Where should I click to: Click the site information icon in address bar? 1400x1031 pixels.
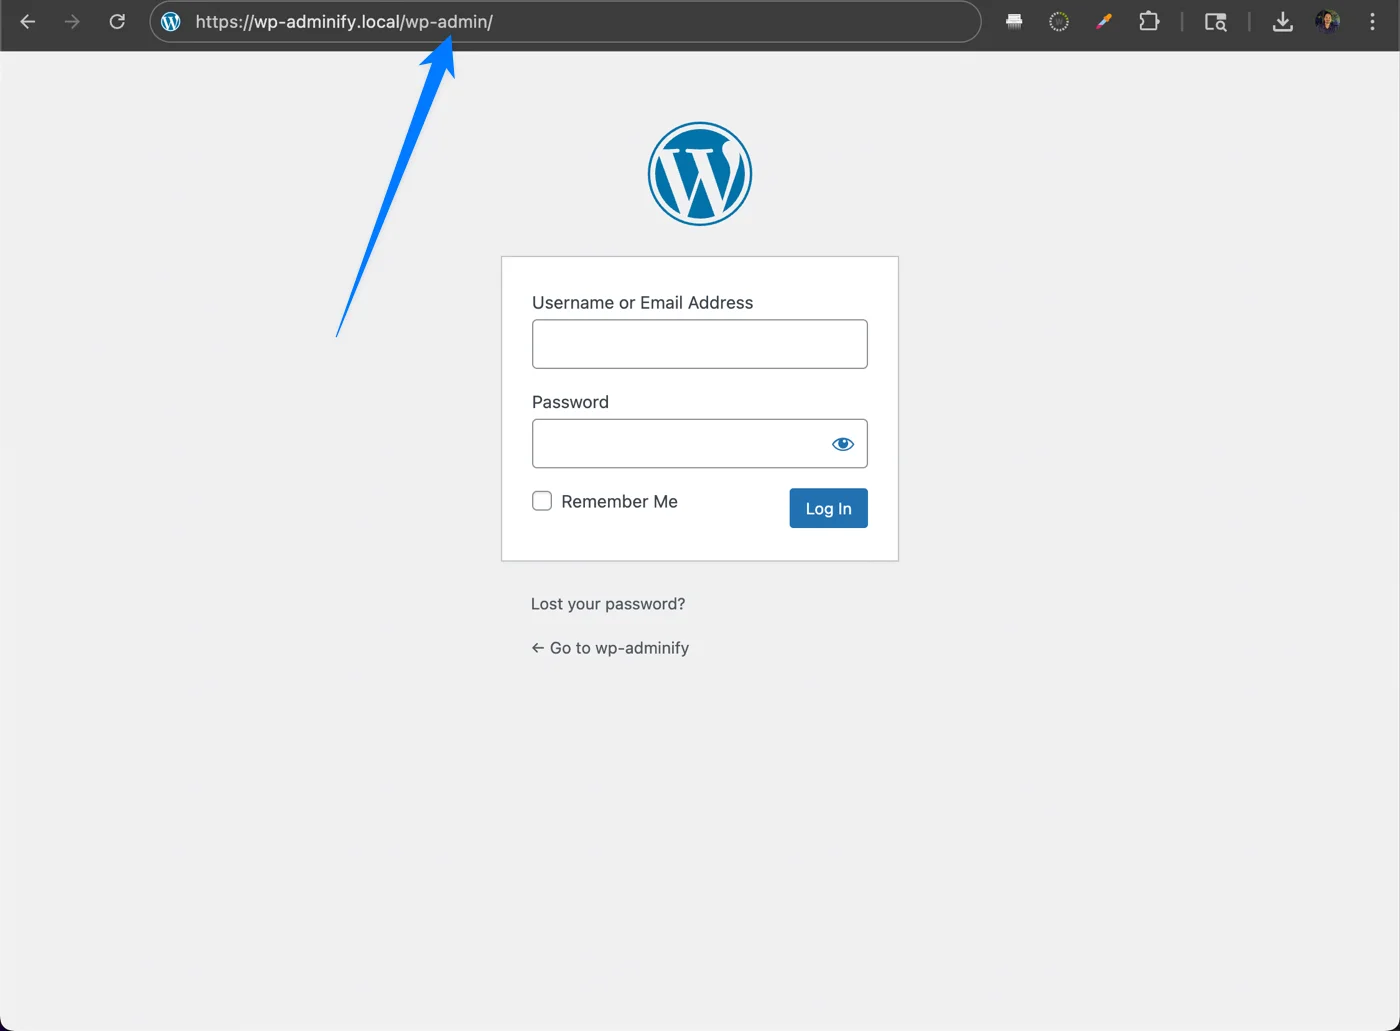tap(170, 21)
